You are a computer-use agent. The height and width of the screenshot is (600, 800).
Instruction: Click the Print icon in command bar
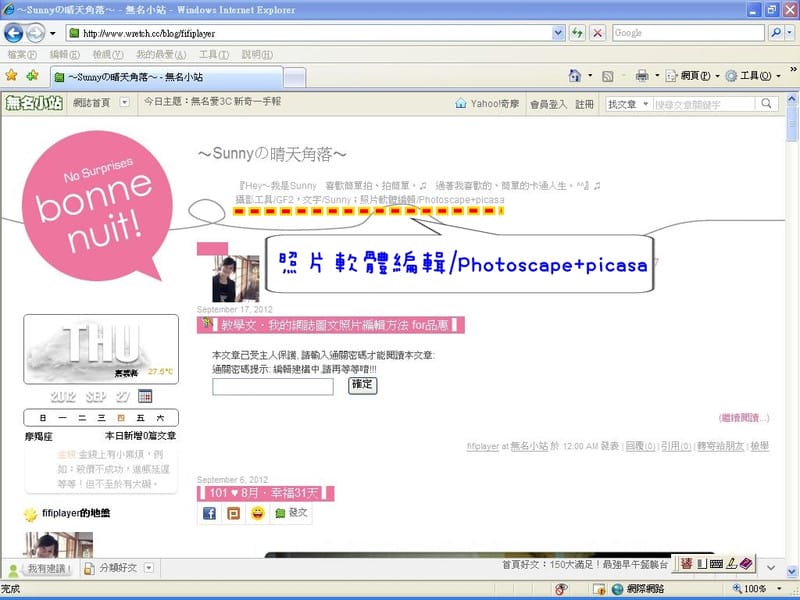click(x=642, y=76)
